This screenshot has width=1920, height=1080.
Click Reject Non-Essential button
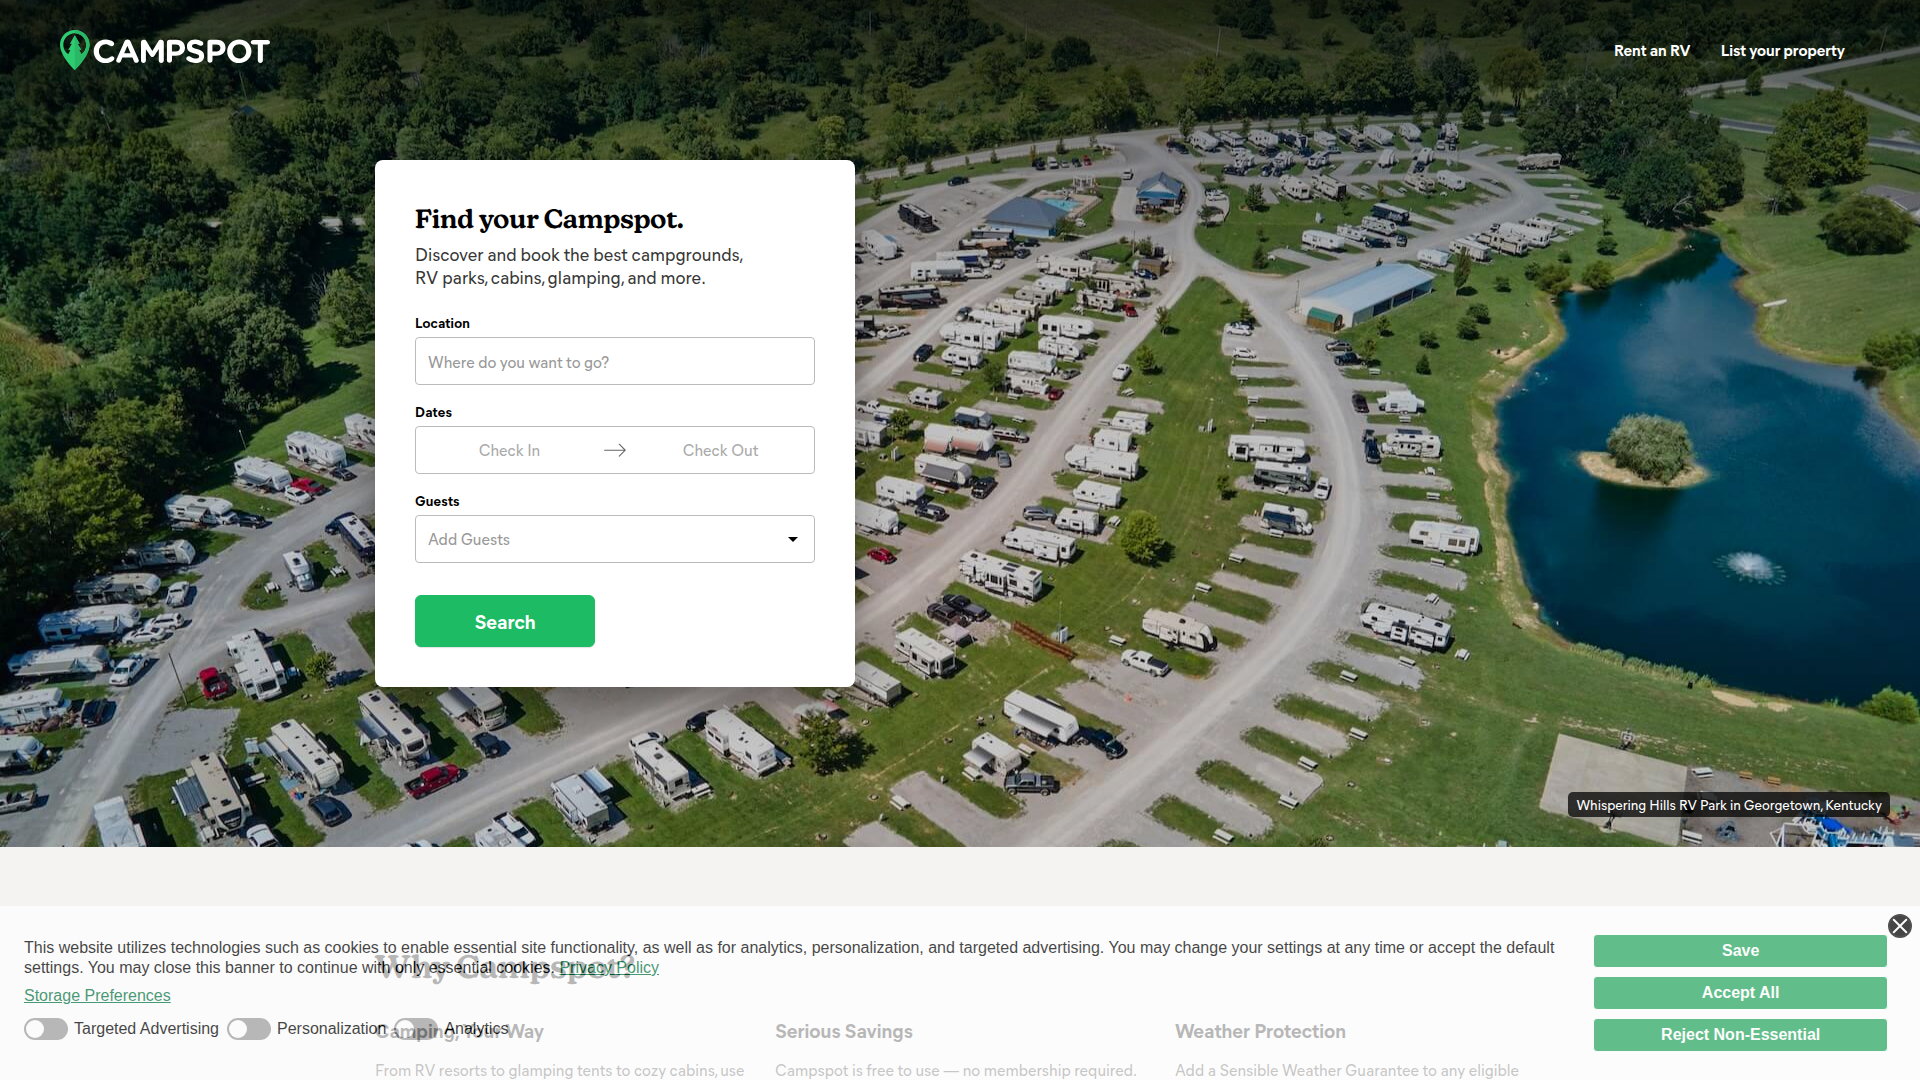coord(1740,1035)
